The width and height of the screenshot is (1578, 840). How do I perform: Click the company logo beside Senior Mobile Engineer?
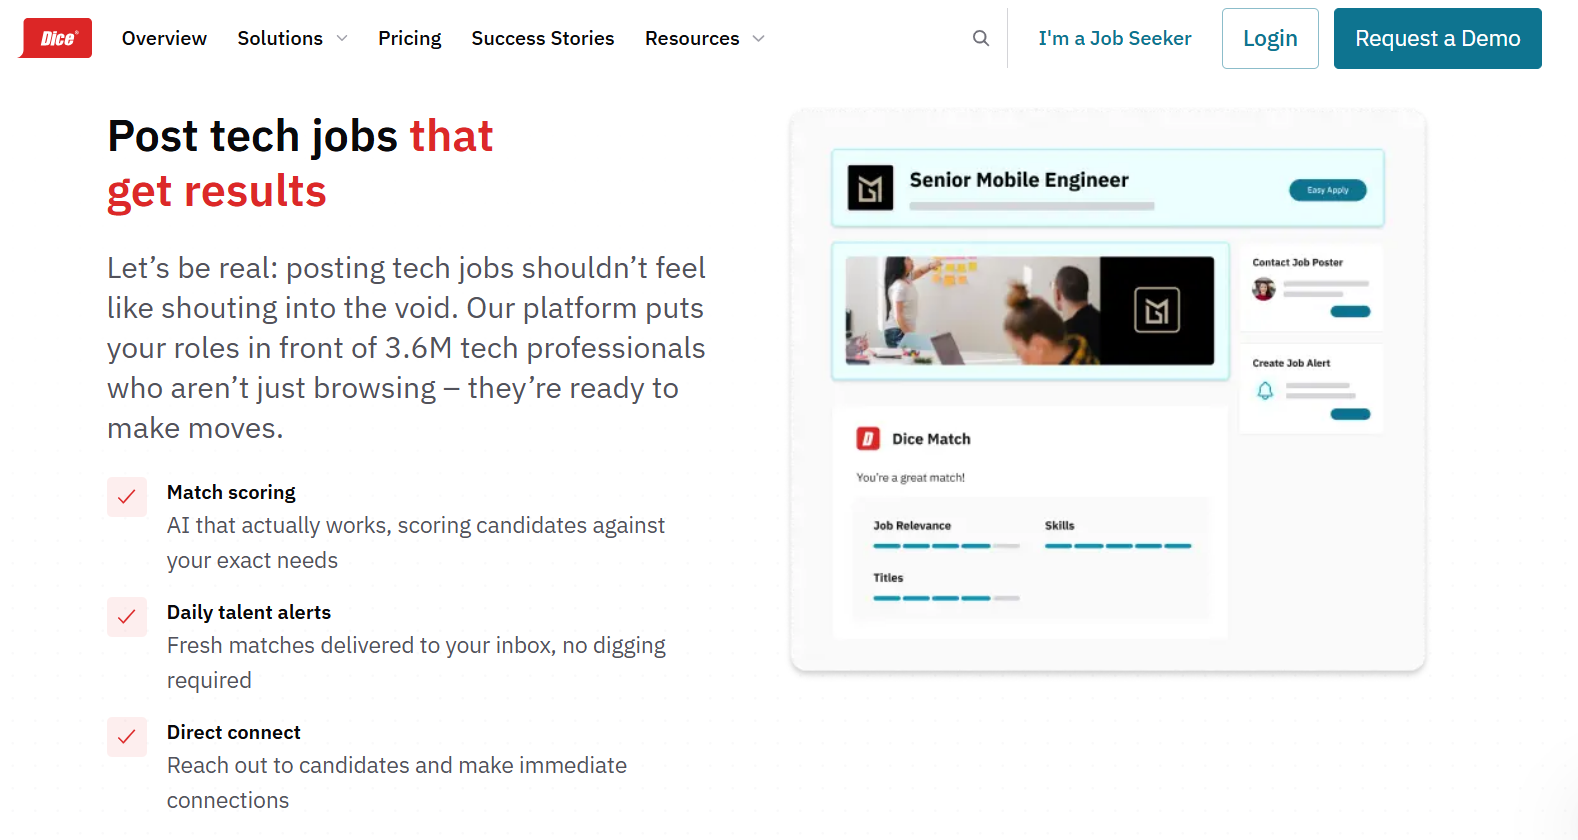coord(870,188)
